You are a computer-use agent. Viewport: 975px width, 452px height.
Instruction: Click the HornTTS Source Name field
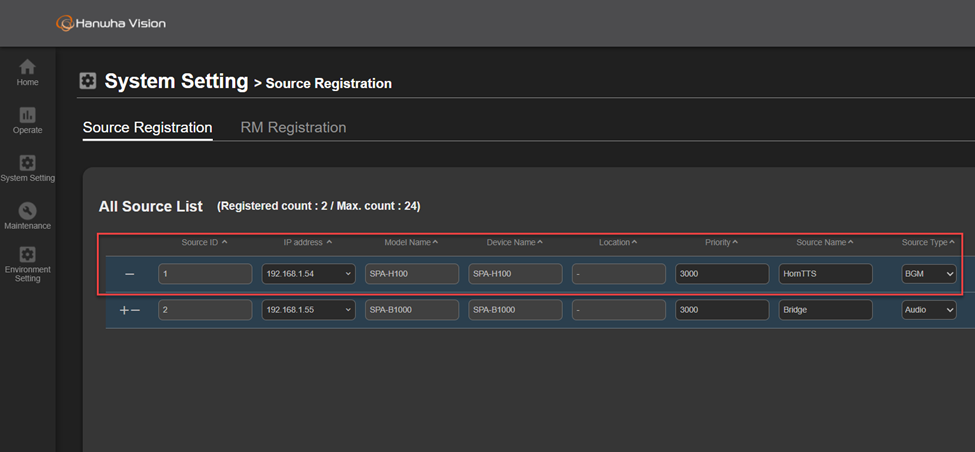coord(825,274)
